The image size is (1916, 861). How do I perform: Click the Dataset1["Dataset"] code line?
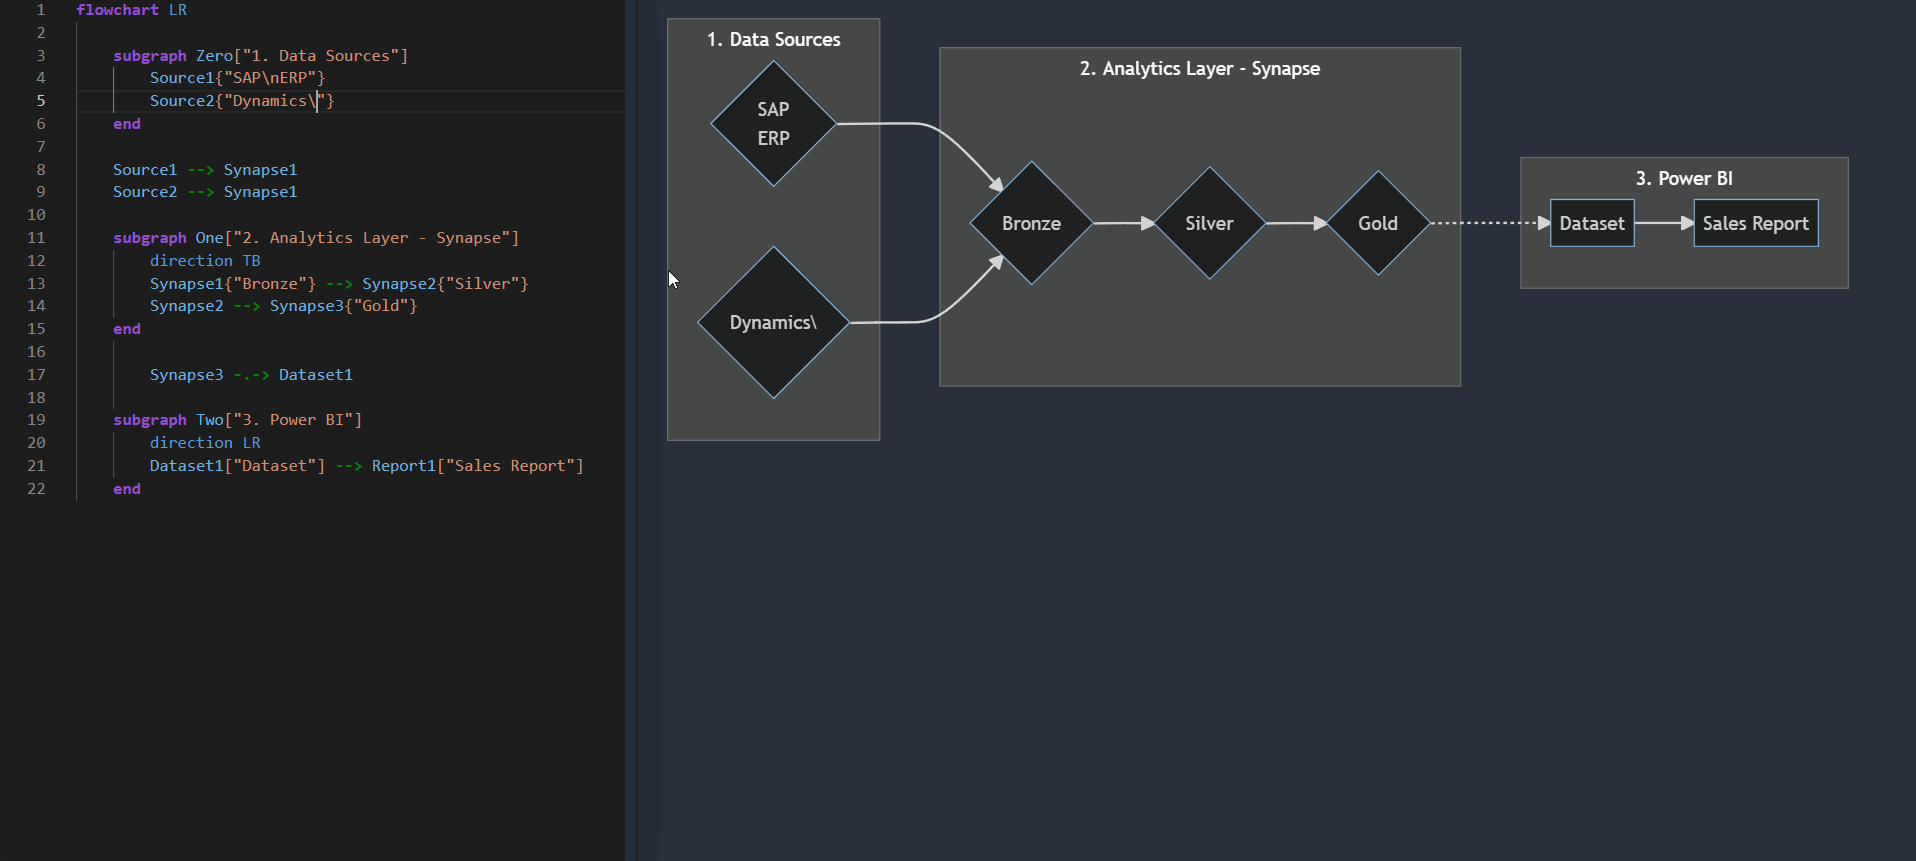tap(367, 466)
